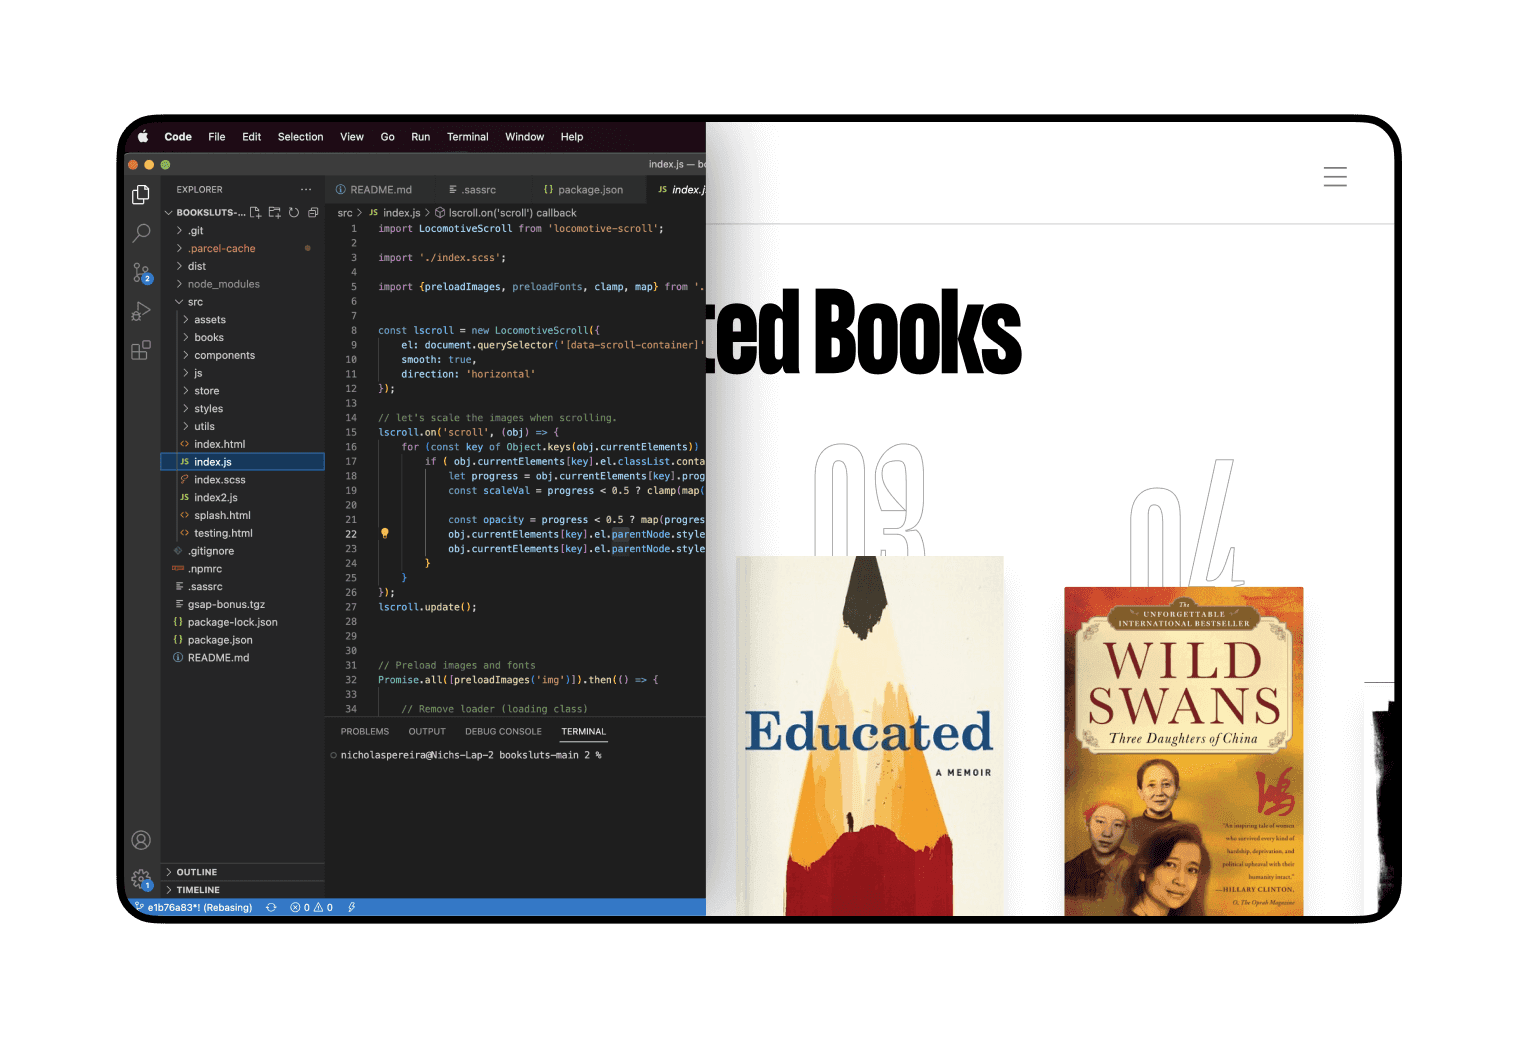Screen dimensions: 1518x1040
Task: Open testing.html in the file tree
Action: 242,533
